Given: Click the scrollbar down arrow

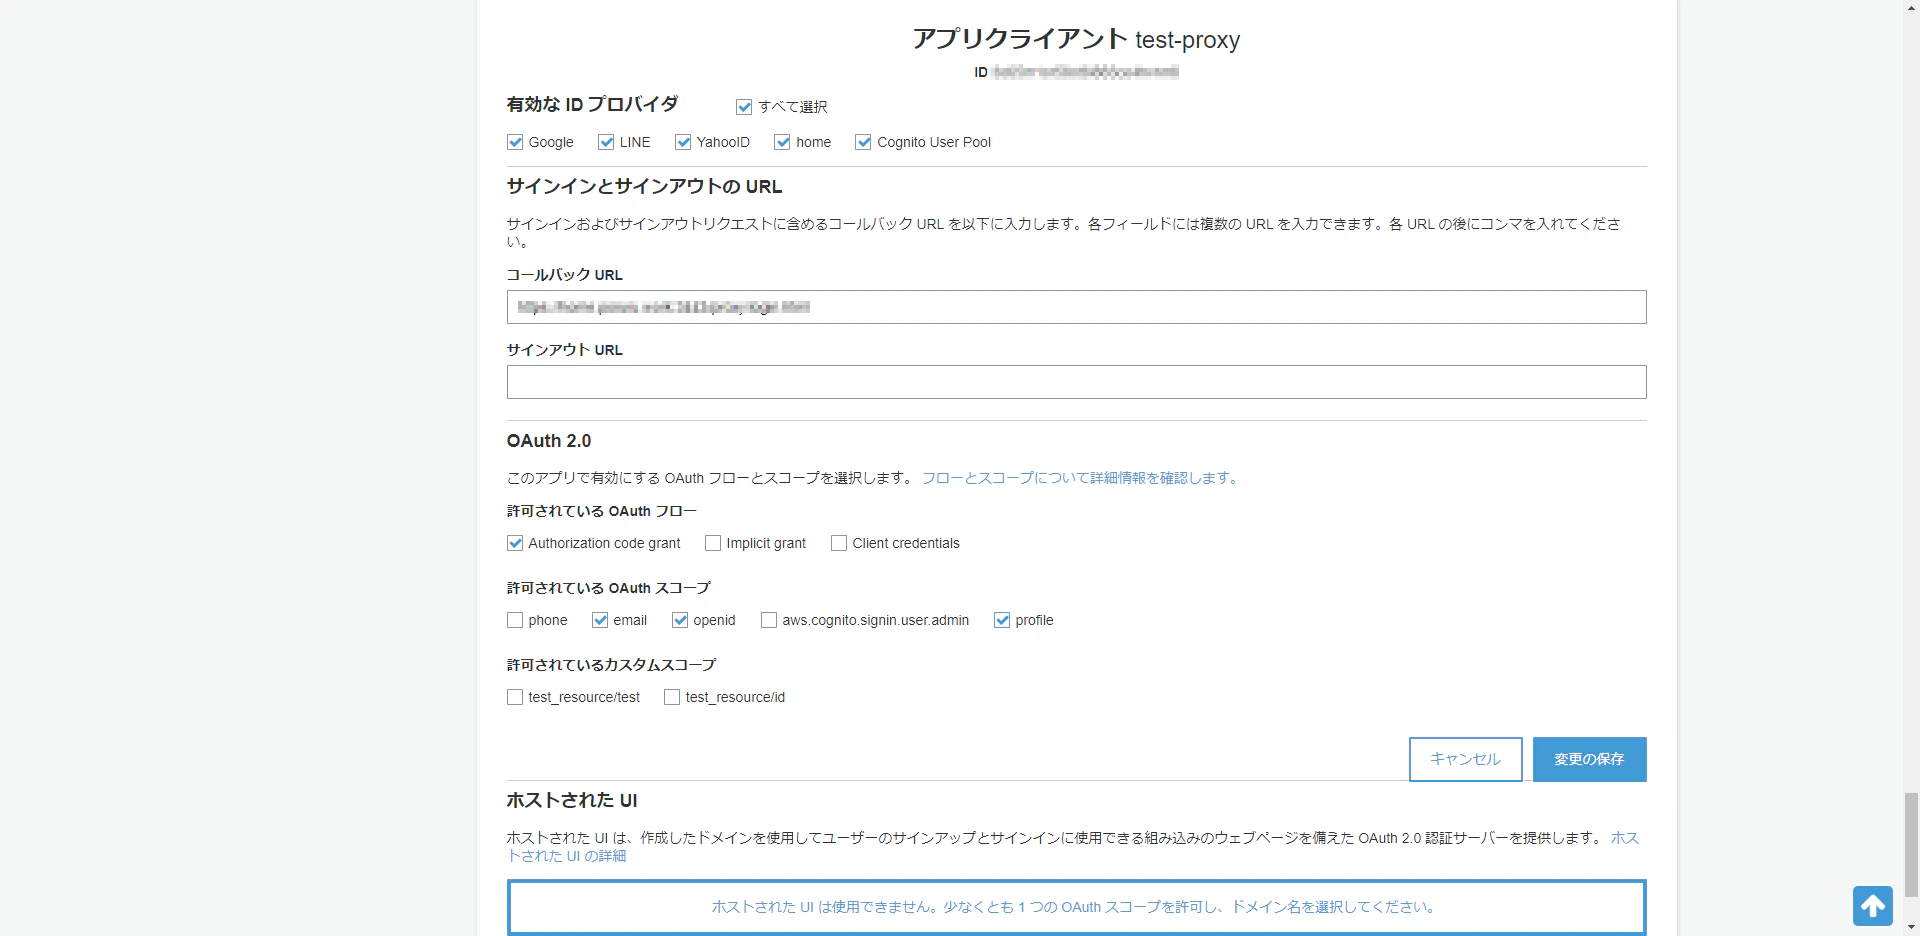Looking at the screenshot, I should pos(1911,927).
